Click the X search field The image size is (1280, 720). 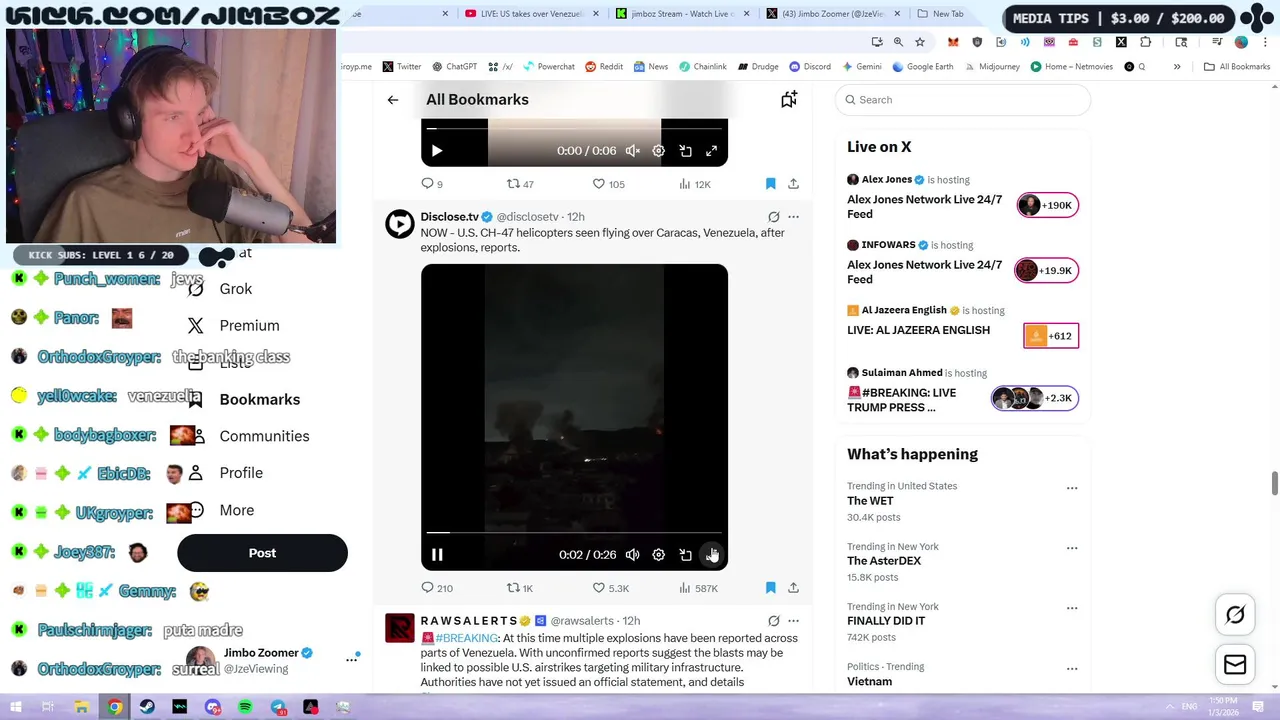tap(963, 100)
